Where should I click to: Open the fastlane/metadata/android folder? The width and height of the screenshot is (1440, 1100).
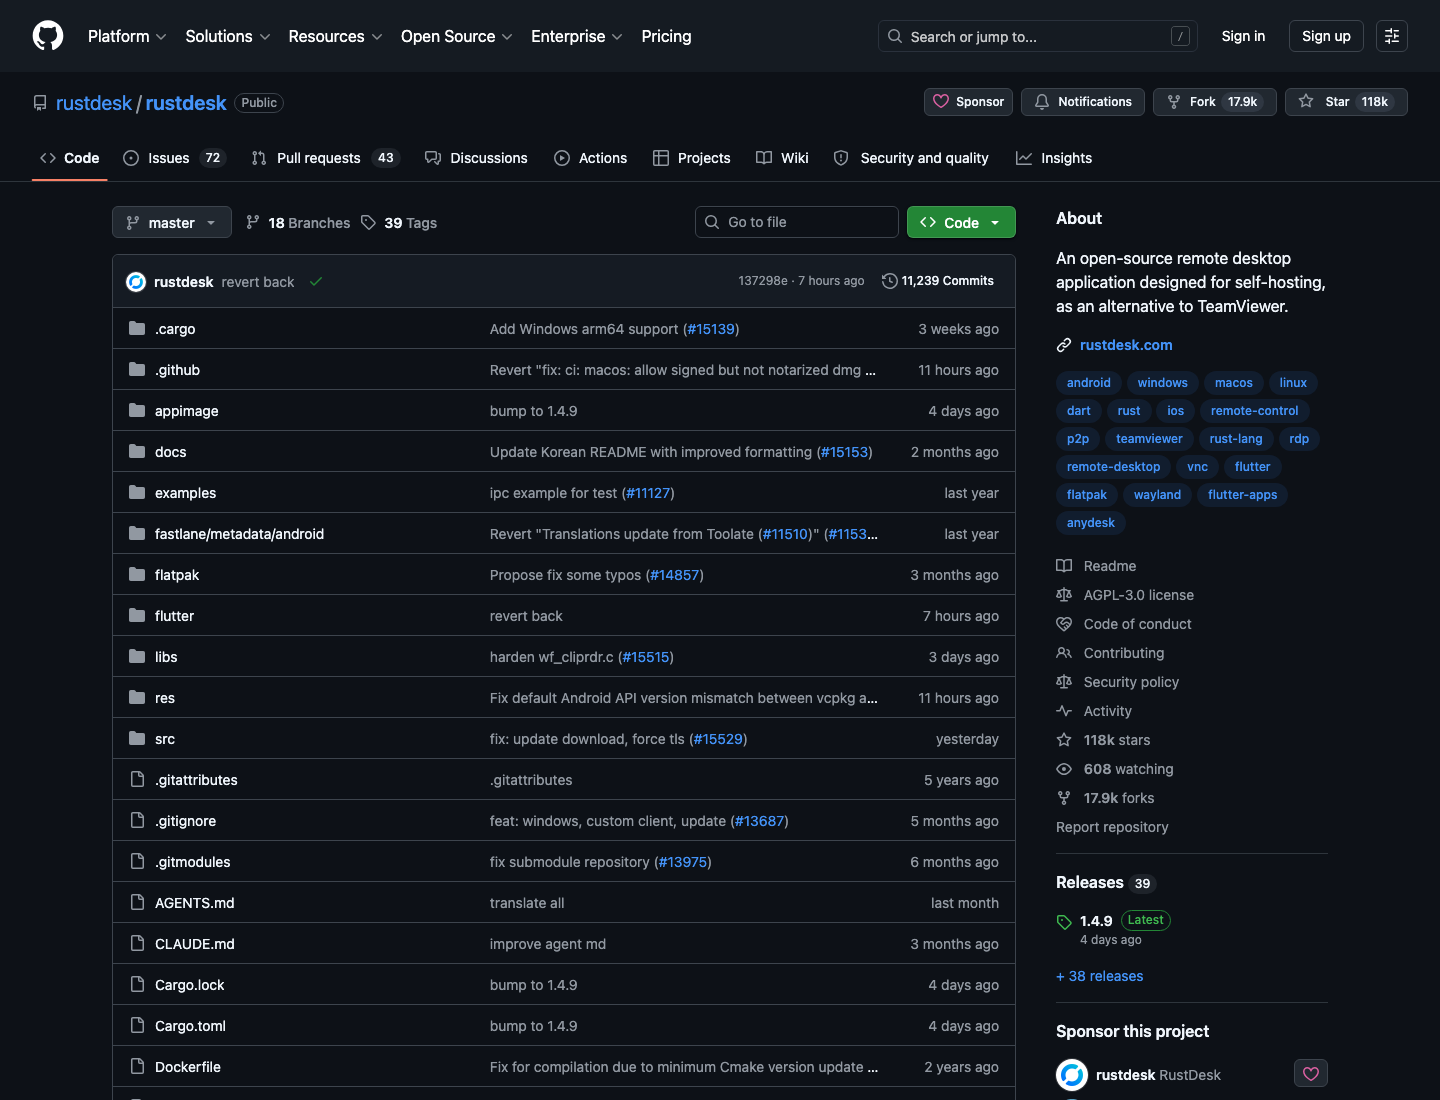pyautogui.click(x=239, y=534)
